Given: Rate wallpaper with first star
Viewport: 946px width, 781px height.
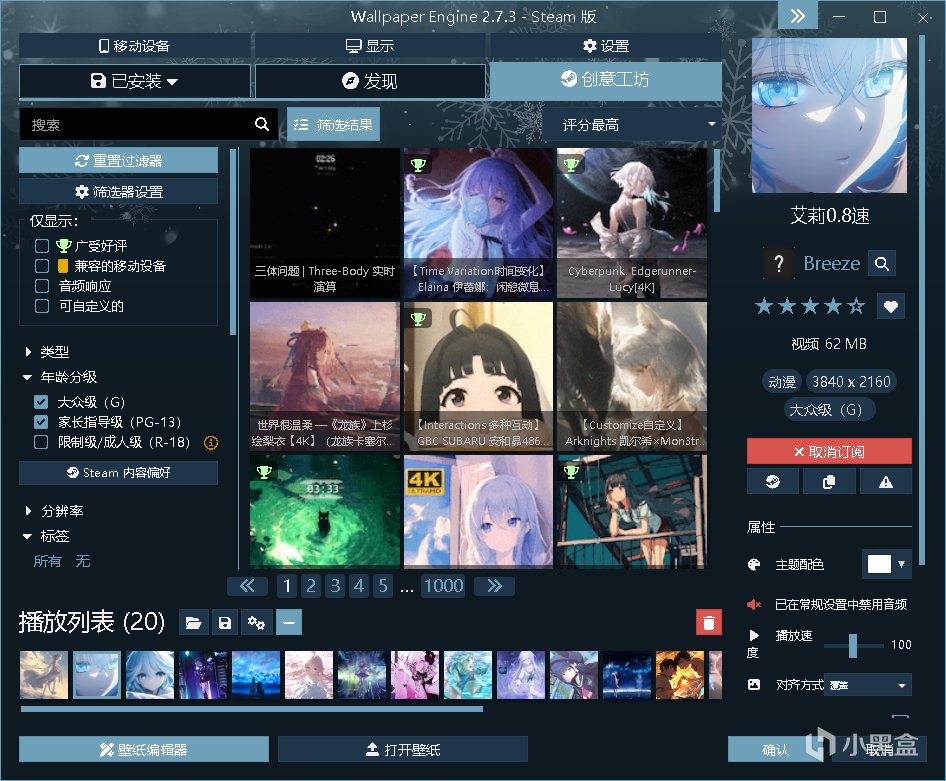Looking at the screenshot, I should pos(764,306).
